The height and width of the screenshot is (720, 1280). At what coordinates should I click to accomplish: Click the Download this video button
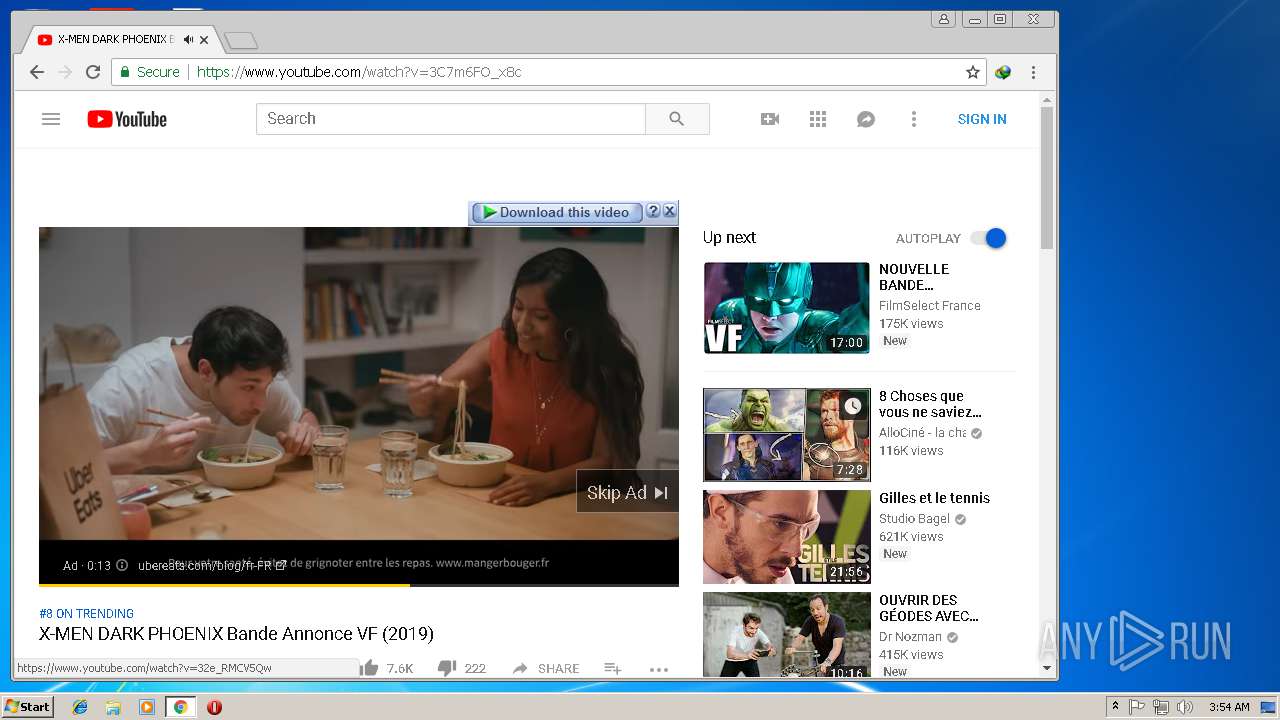point(557,212)
